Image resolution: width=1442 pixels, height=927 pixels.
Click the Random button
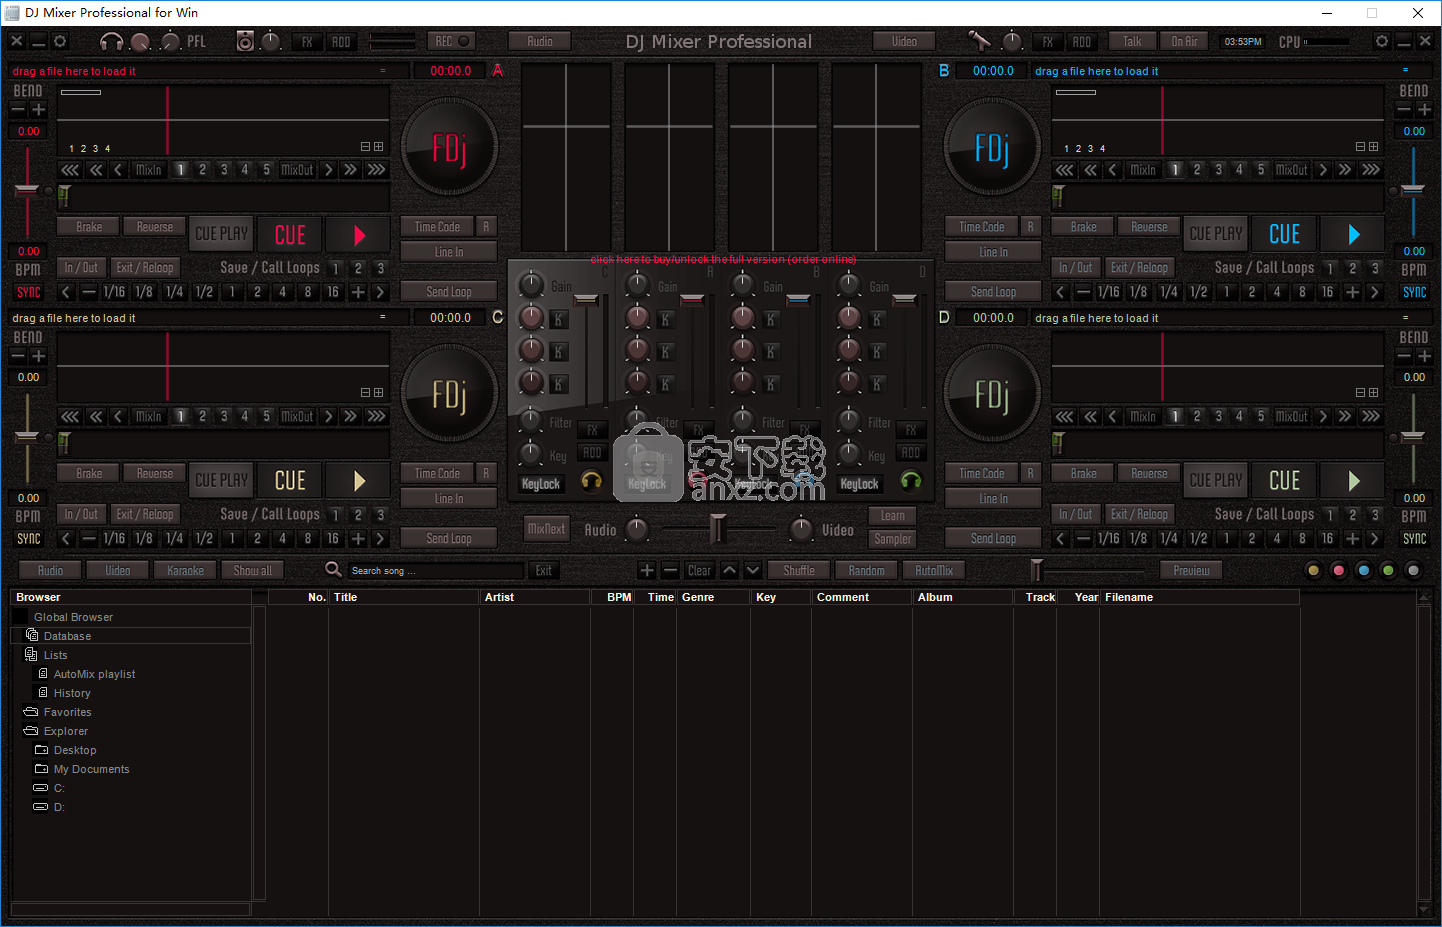(x=866, y=570)
